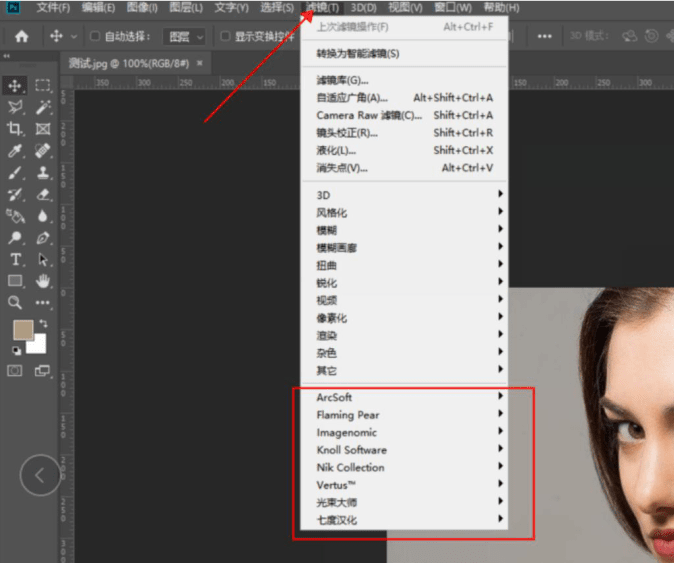674x563 pixels.
Task: Open the 选择(S) menu
Action: (277, 8)
